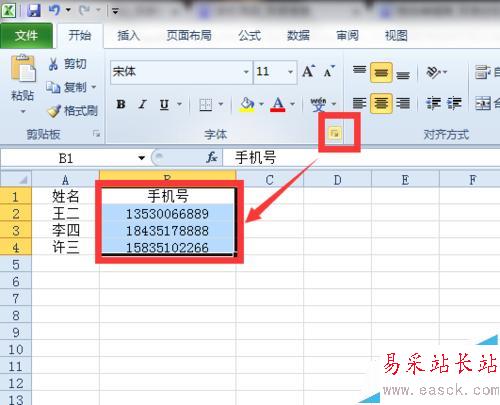Screen dimensions: 500x405
Task: Click the 剪切 (Cut) button
Action: click(67, 64)
